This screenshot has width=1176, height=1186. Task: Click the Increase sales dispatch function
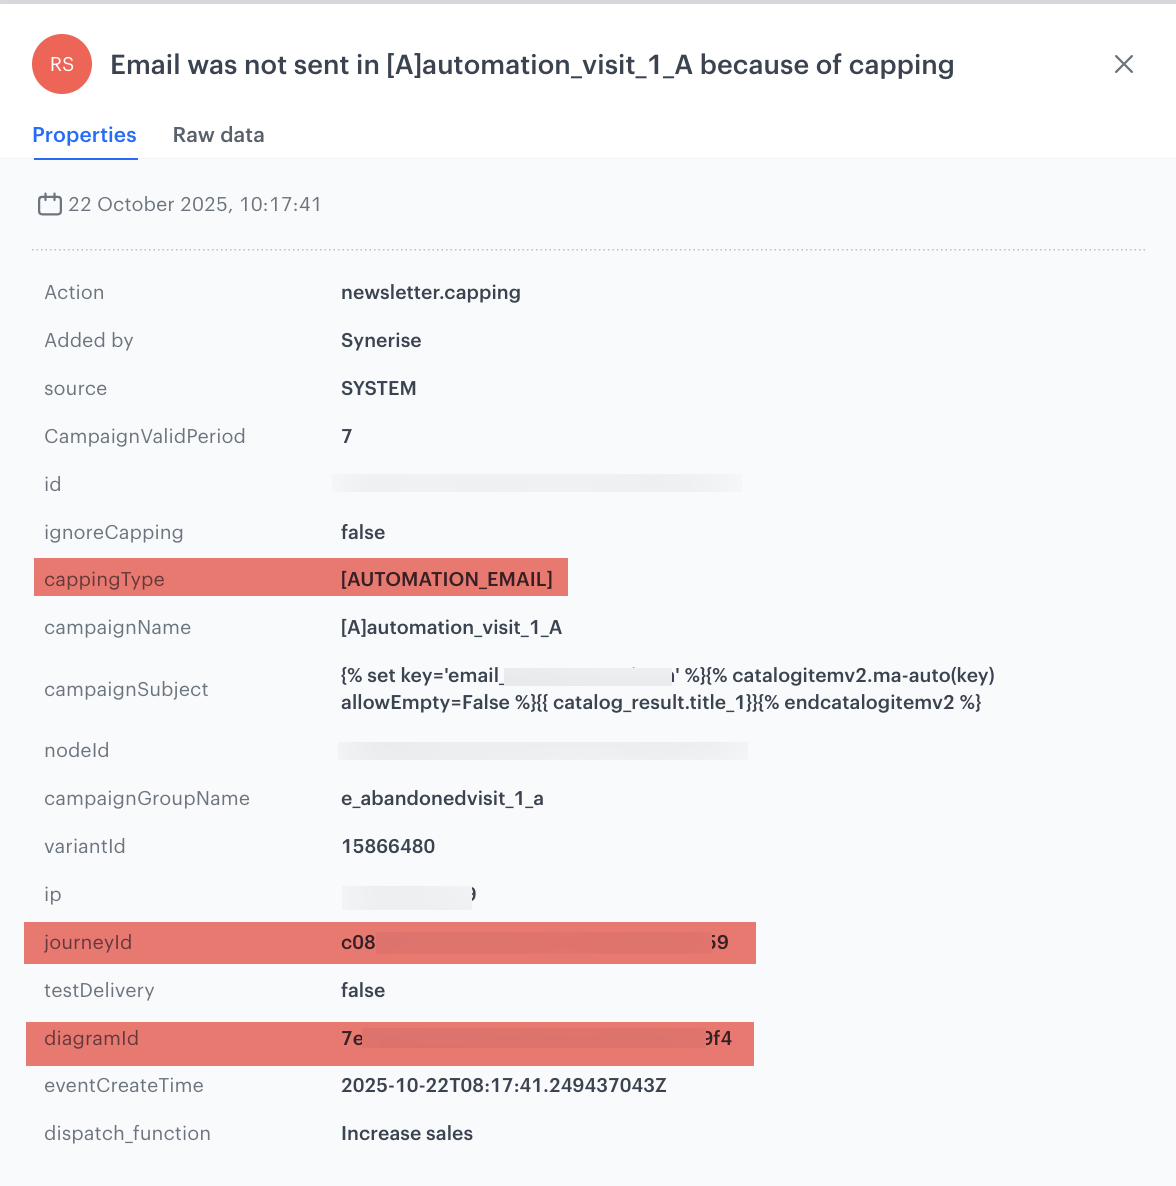pos(407,1133)
